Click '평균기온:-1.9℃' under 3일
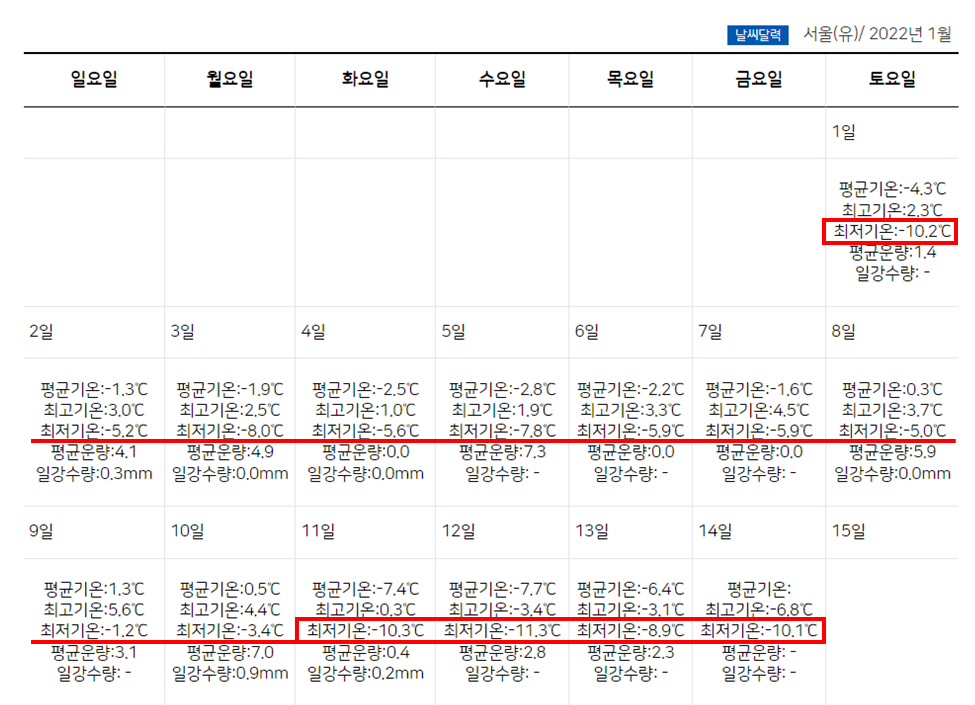Viewport: 975px width, 705px height. [229, 390]
